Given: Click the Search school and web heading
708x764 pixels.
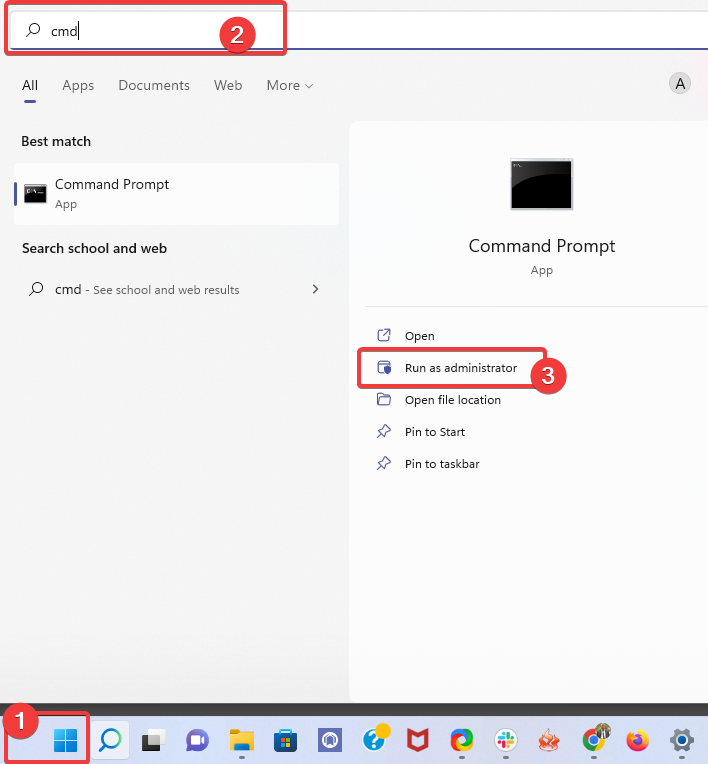Looking at the screenshot, I should 95,248.
